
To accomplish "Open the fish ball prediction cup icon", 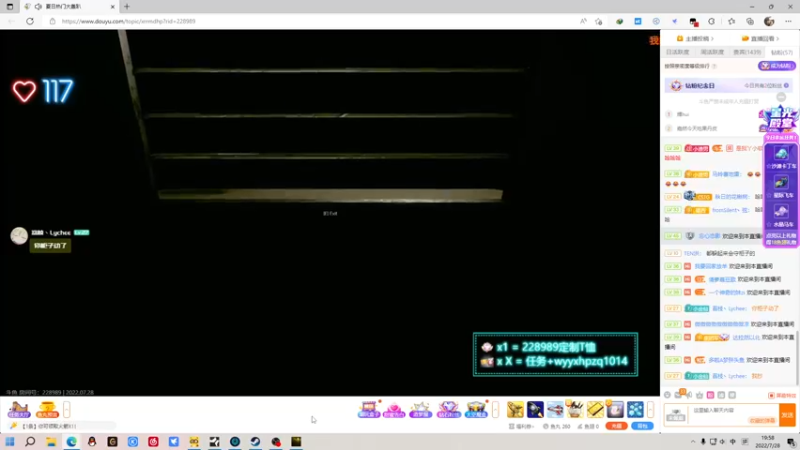I will pos(47,409).
